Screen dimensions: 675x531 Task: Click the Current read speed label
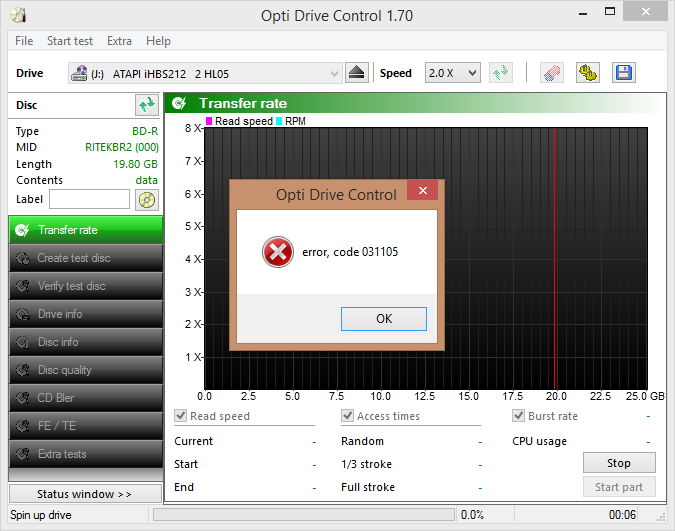194,441
